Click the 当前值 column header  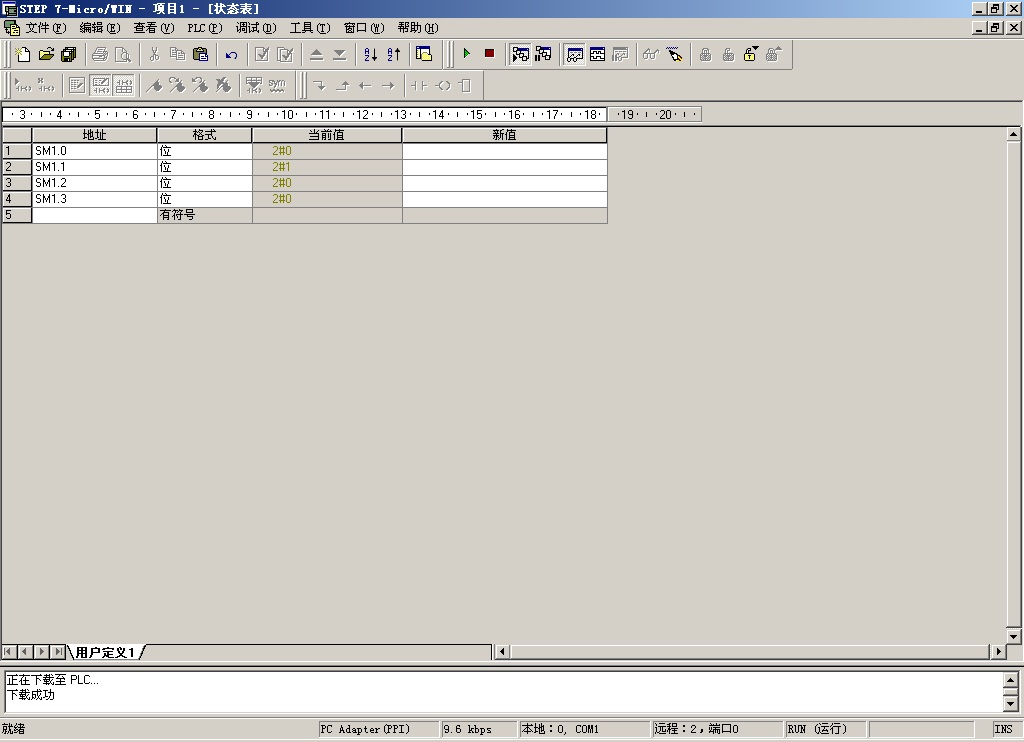point(327,135)
